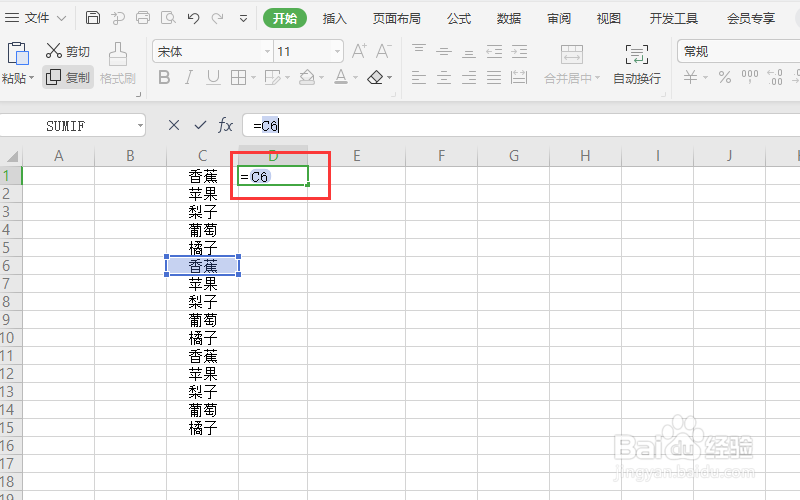Open Print Preview icon
800x500 pixels.
[168, 18]
